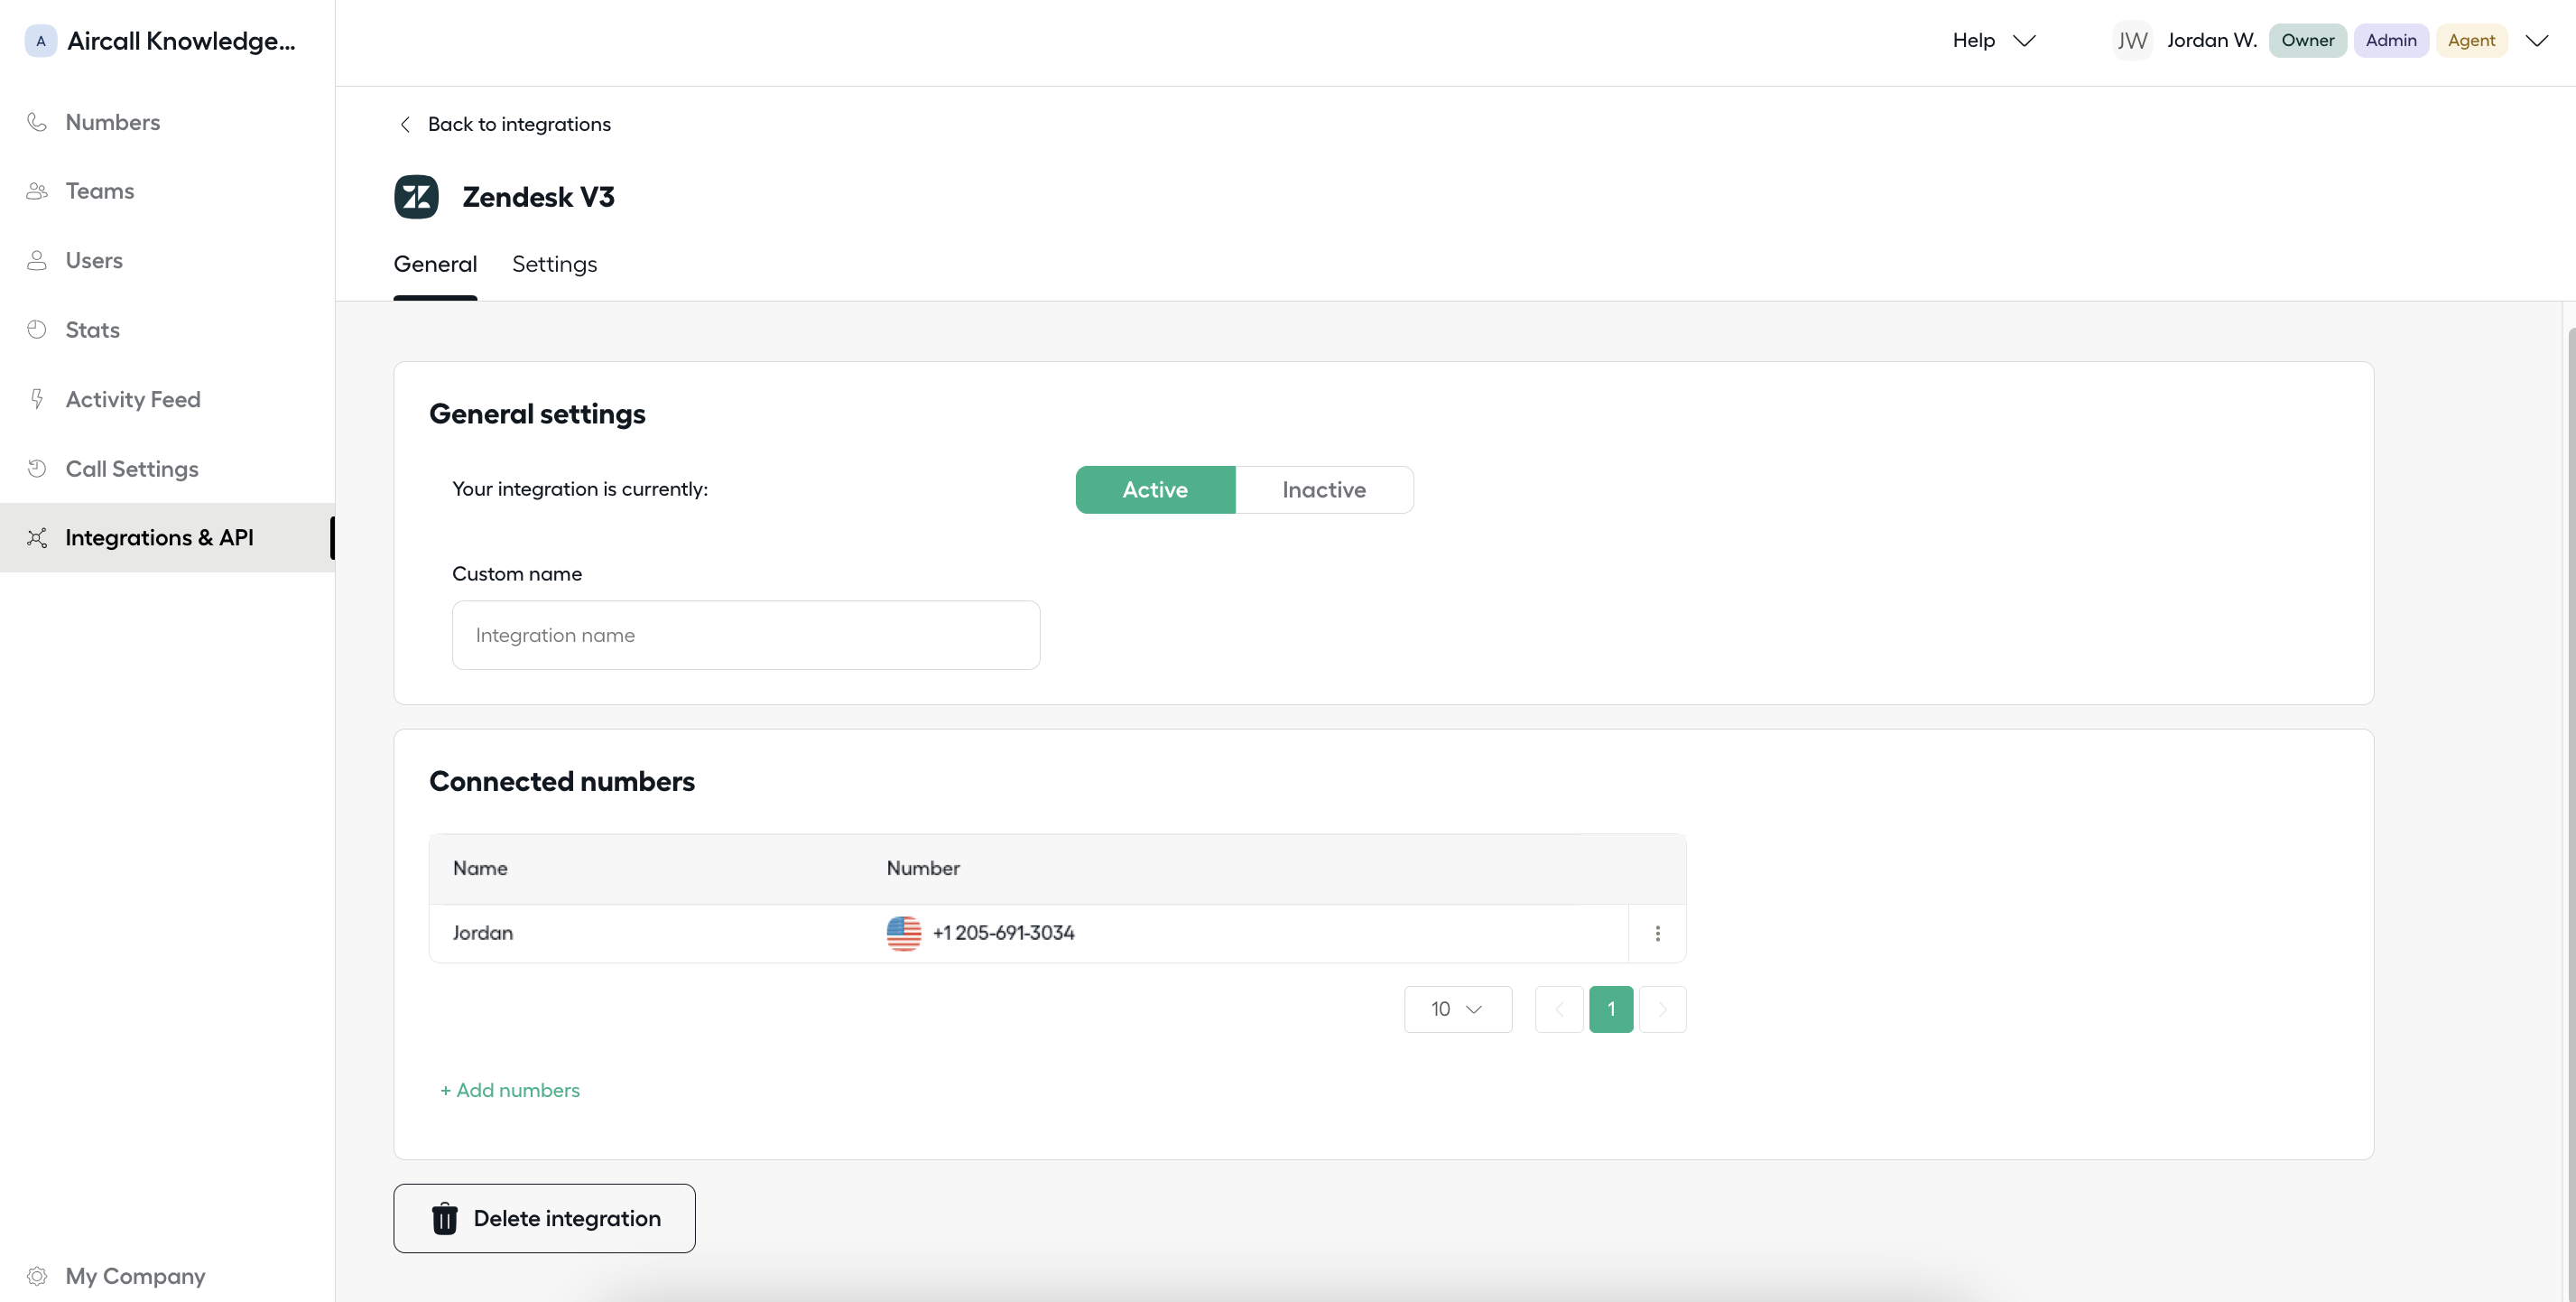
Task: Go to pagination page 1
Action: point(1611,1009)
